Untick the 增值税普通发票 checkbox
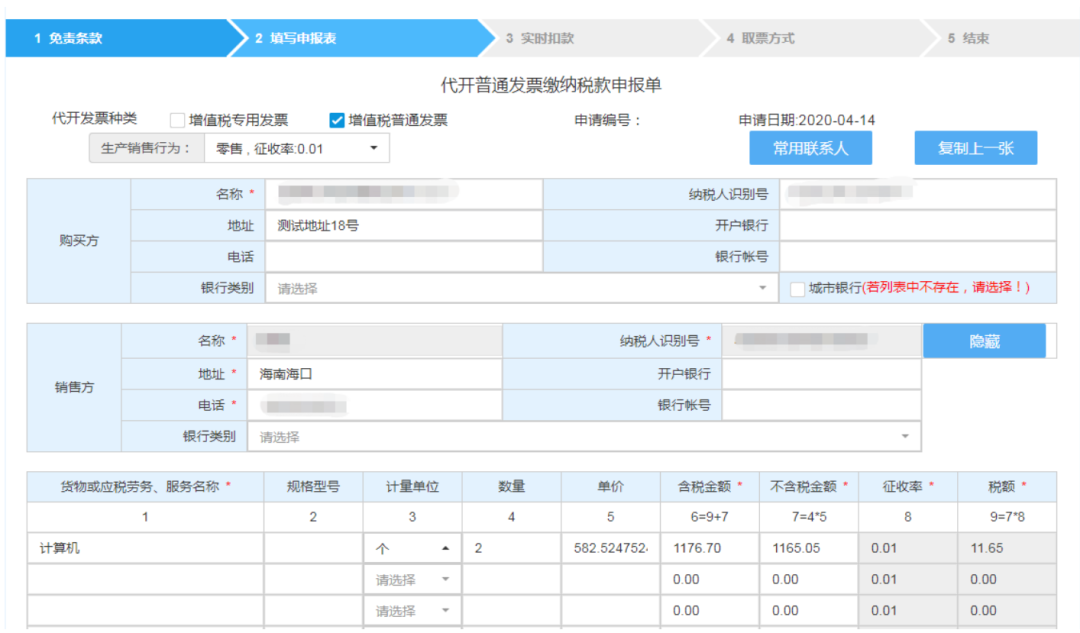Viewport: 1080px width, 633px height. point(337,121)
